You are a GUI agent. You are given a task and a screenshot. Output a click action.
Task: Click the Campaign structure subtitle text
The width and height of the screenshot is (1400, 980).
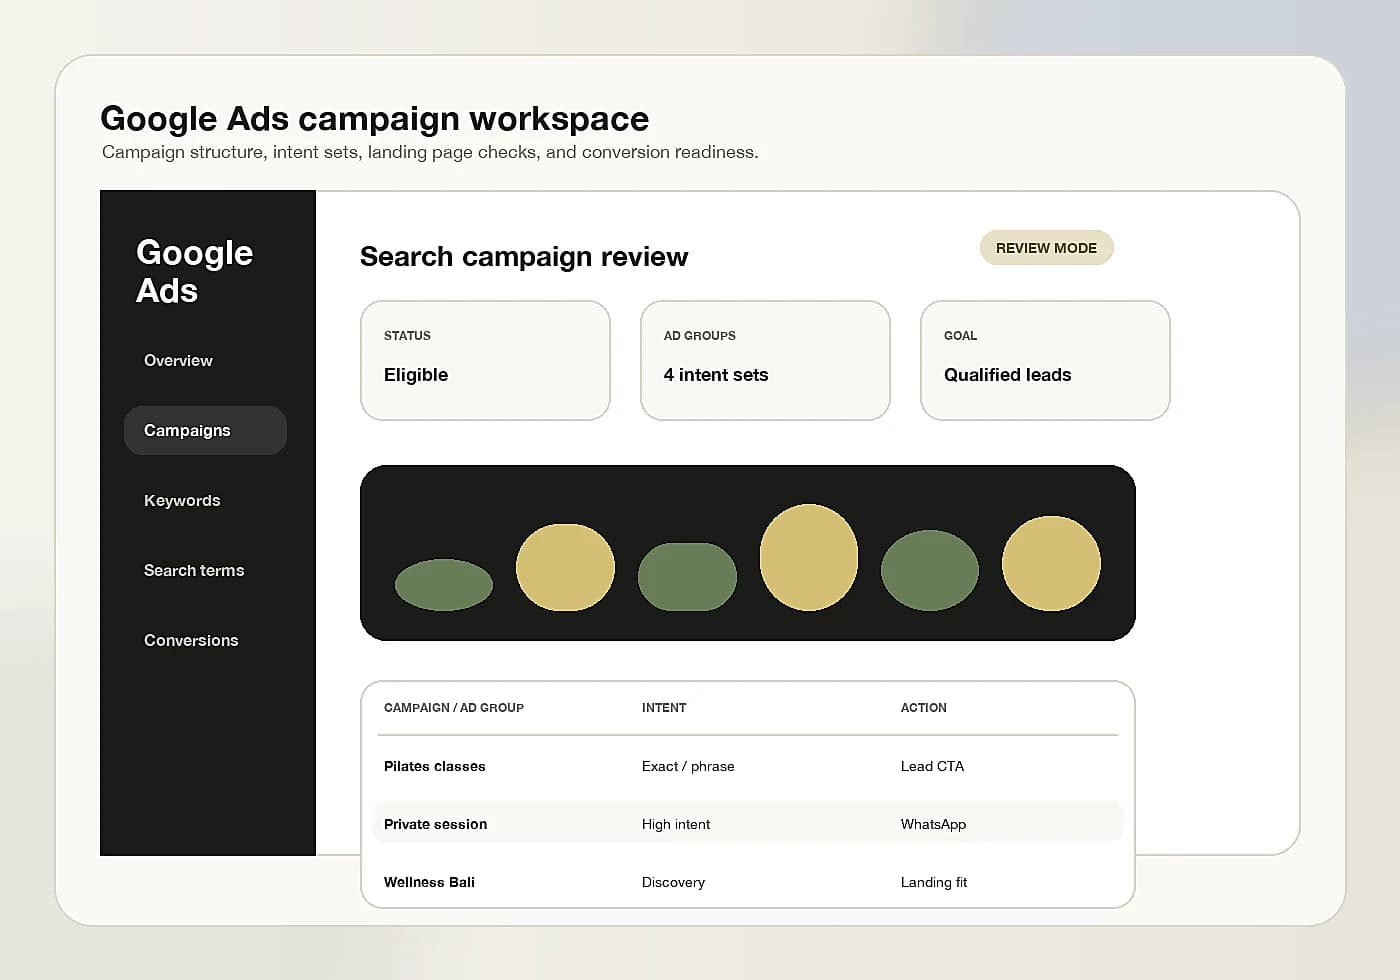coord(430,152)
